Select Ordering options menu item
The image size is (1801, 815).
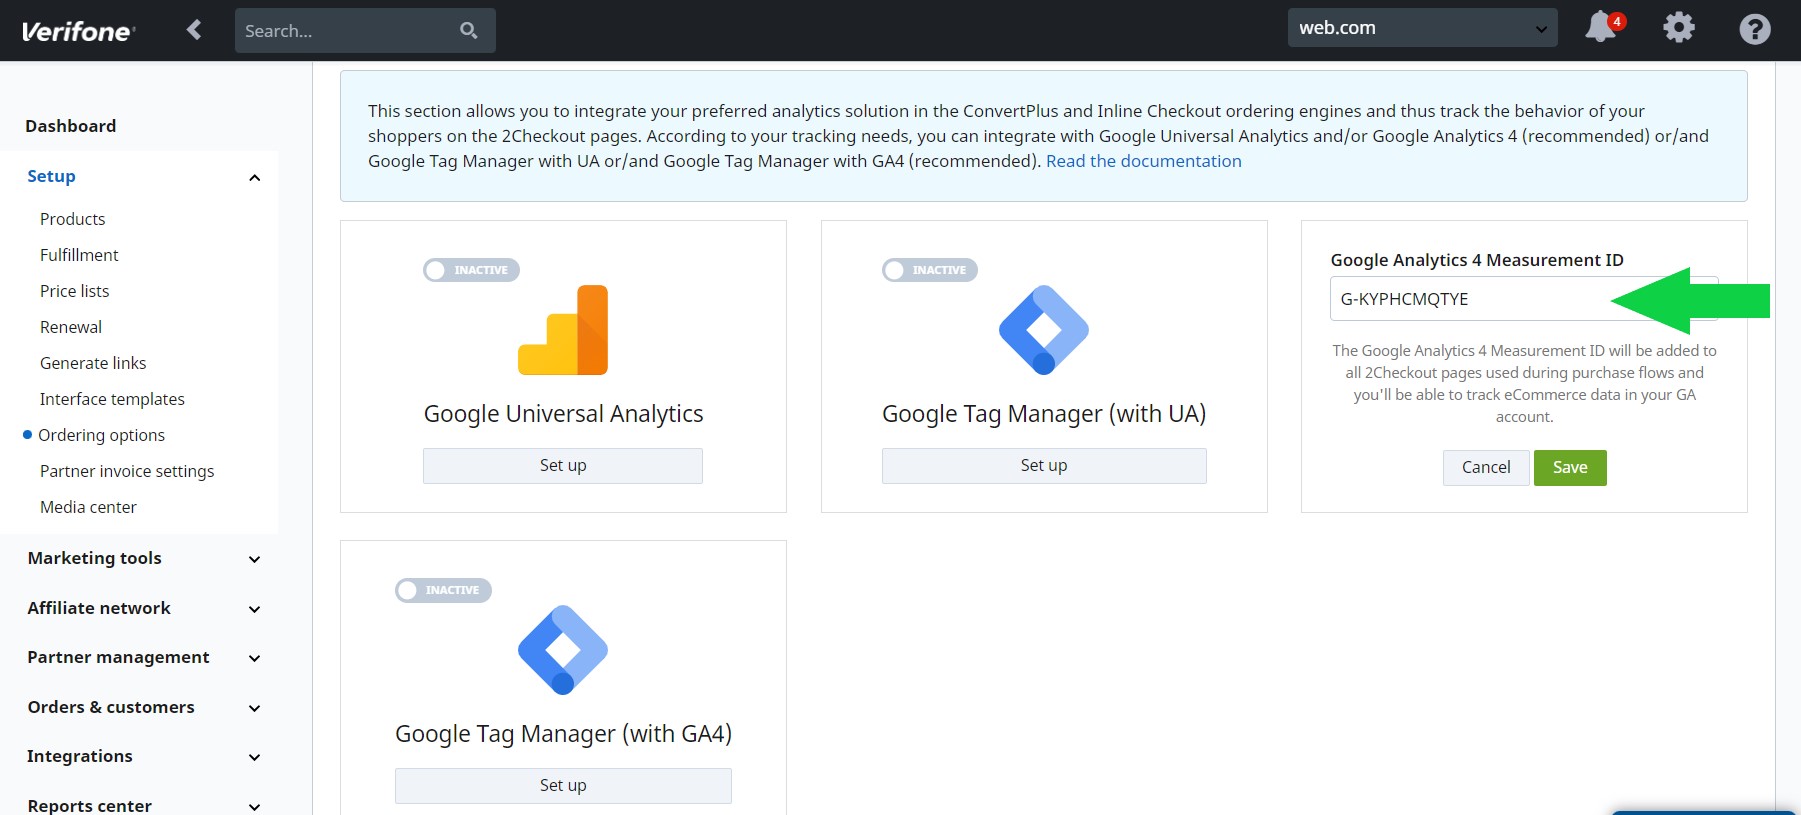click(x=101, y=435)
